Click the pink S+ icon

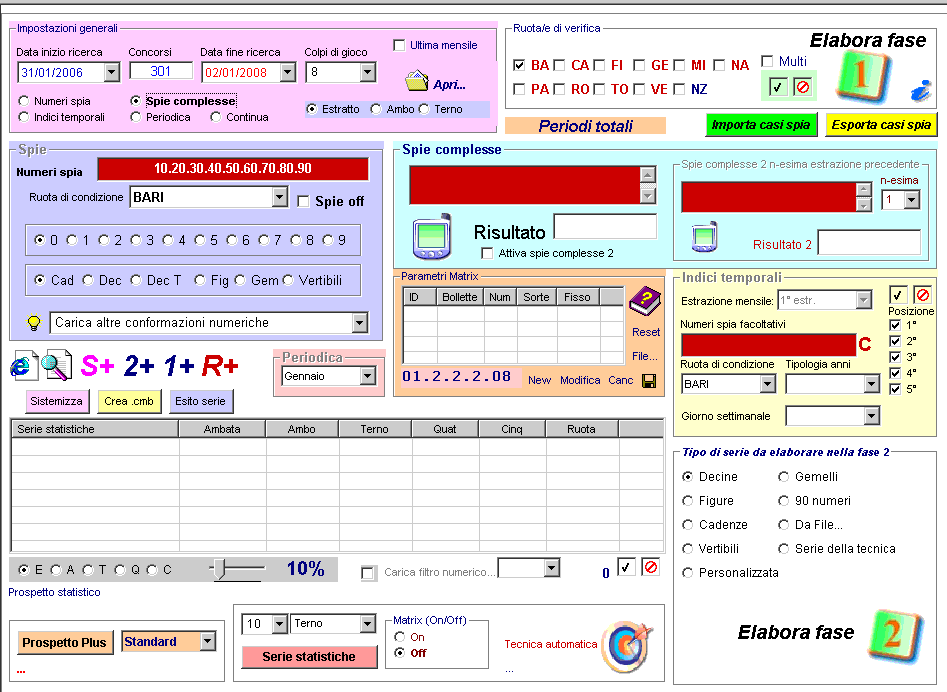click(97, 366)
